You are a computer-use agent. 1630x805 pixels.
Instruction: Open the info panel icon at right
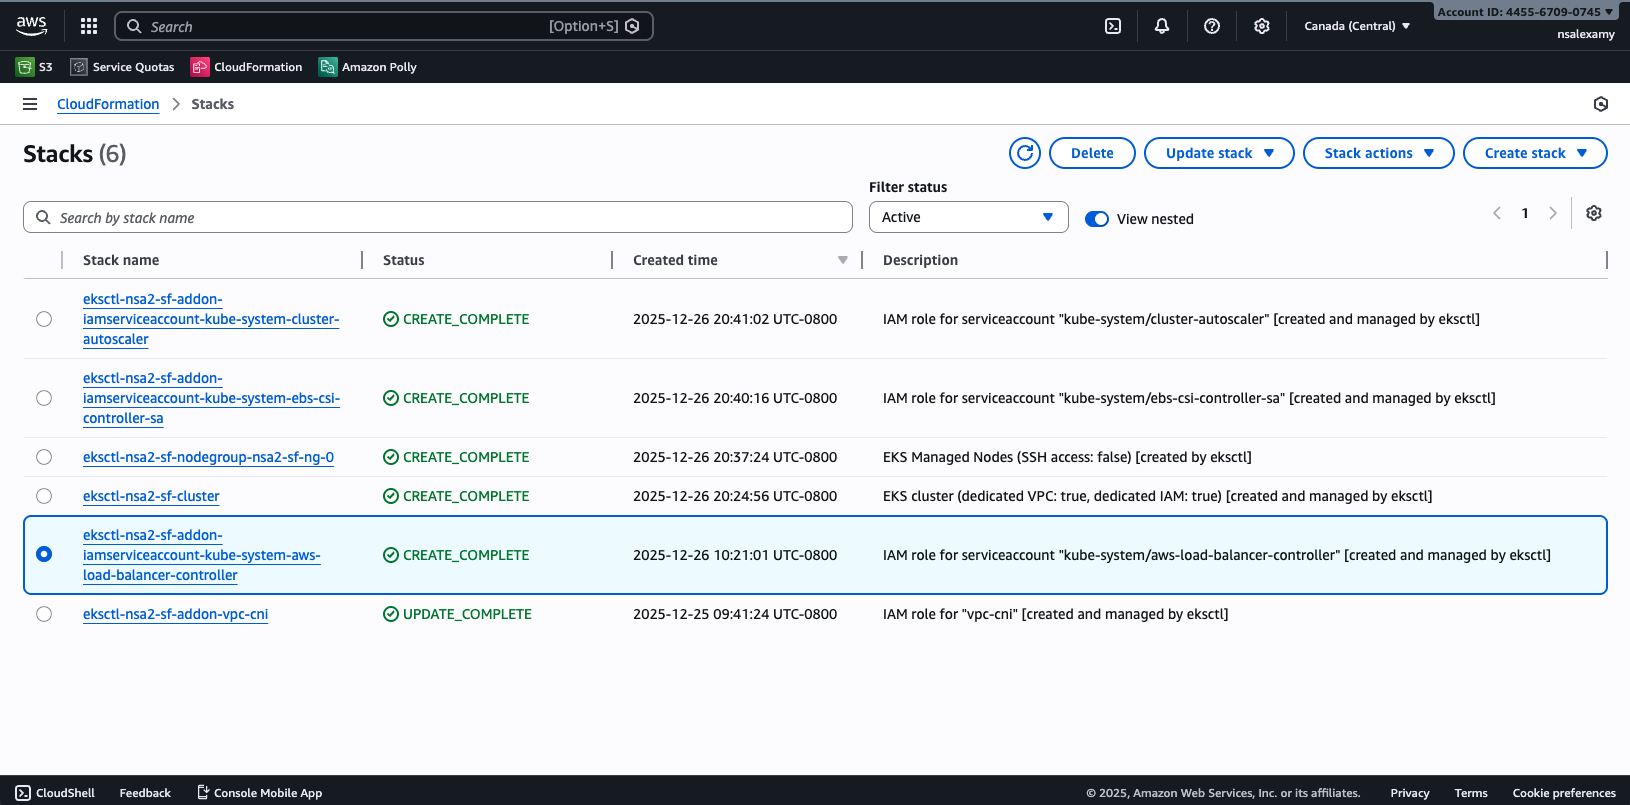(x=1601, y=104)
